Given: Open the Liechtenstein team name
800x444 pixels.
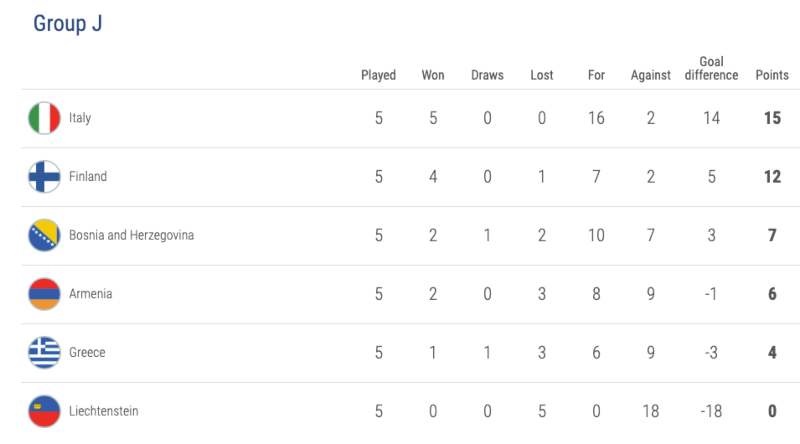Looking at the screenshot, I should [103, 411].
